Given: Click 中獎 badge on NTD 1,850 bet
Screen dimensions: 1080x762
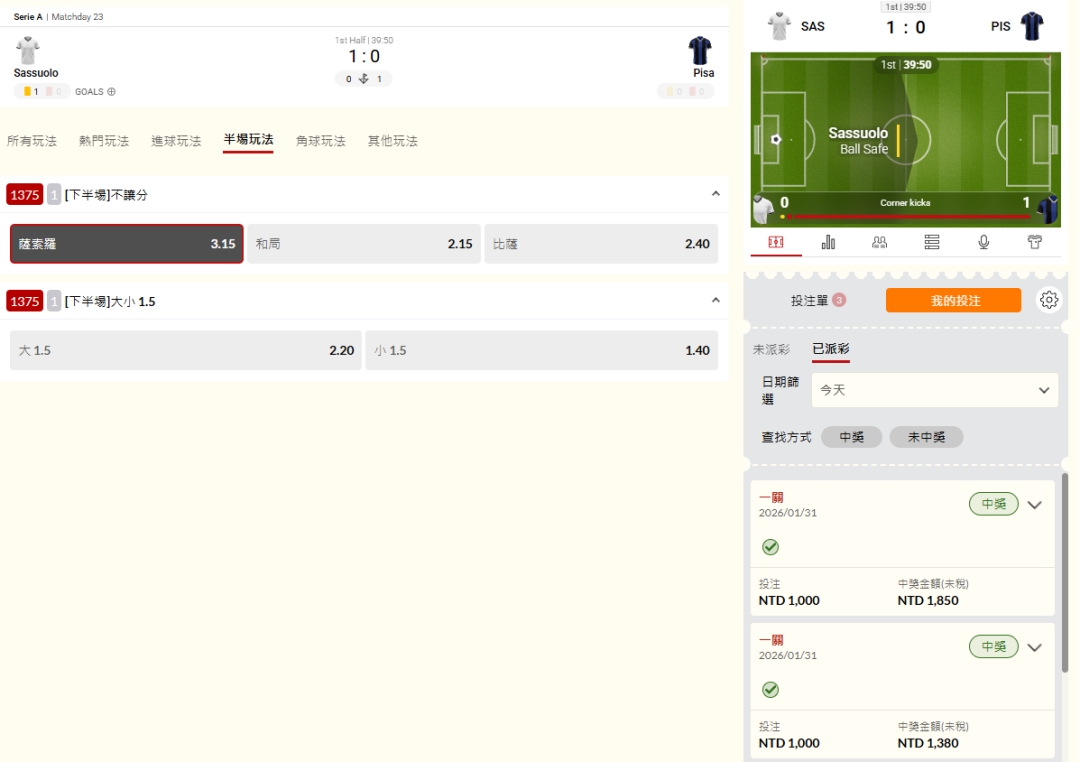Looking at the screenshot, I should (x=994, y=504).
